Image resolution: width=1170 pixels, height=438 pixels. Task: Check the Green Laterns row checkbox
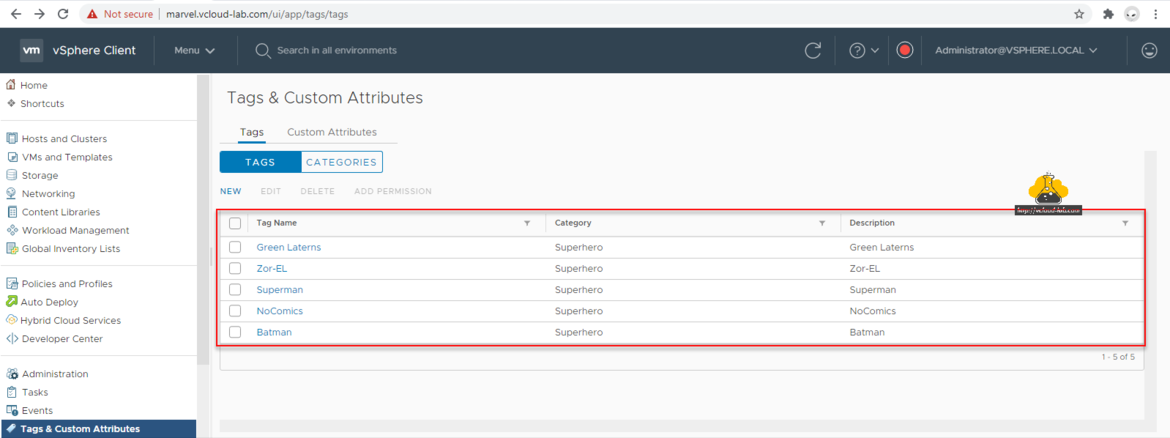tap(235, 247)
